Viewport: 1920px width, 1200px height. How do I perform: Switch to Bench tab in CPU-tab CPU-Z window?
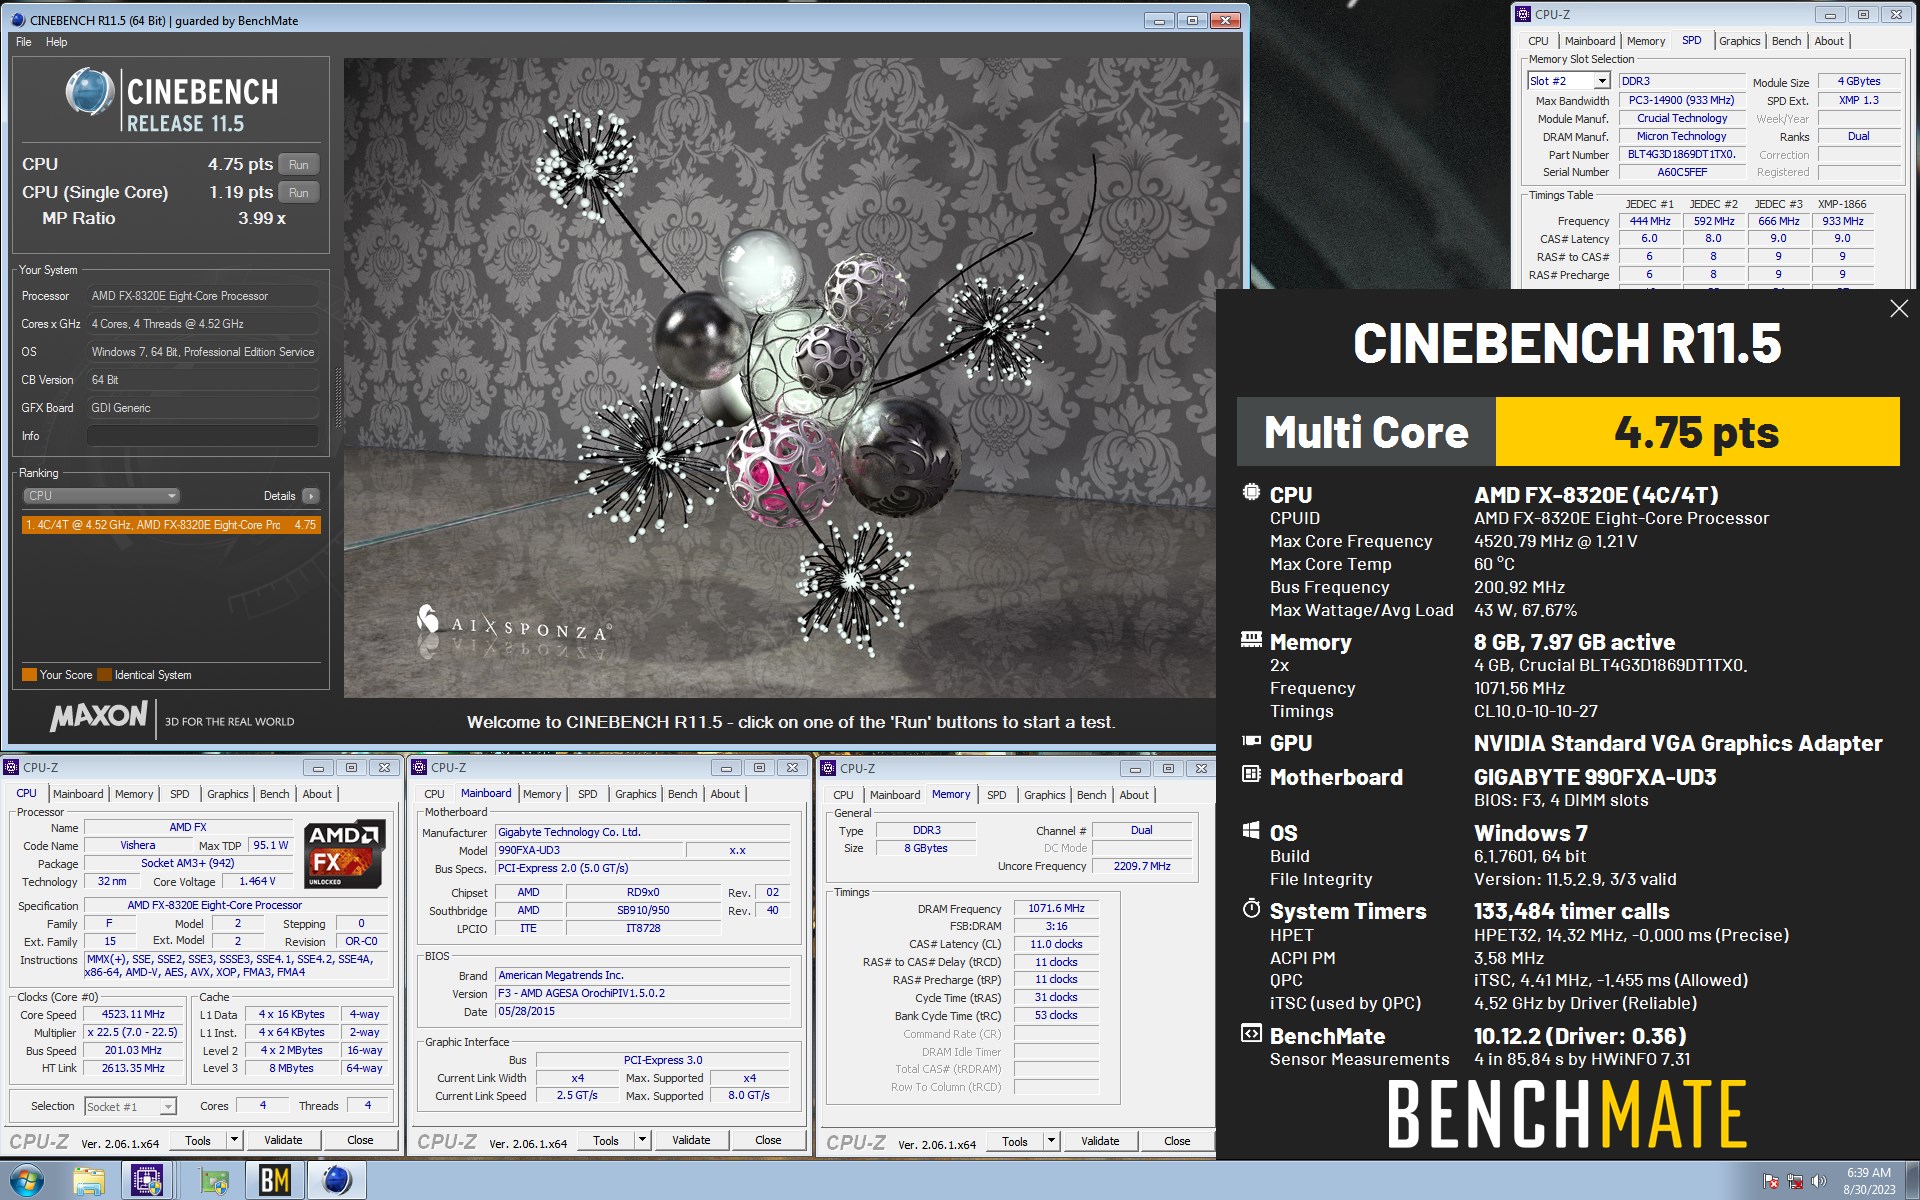[x=274, y=794]
